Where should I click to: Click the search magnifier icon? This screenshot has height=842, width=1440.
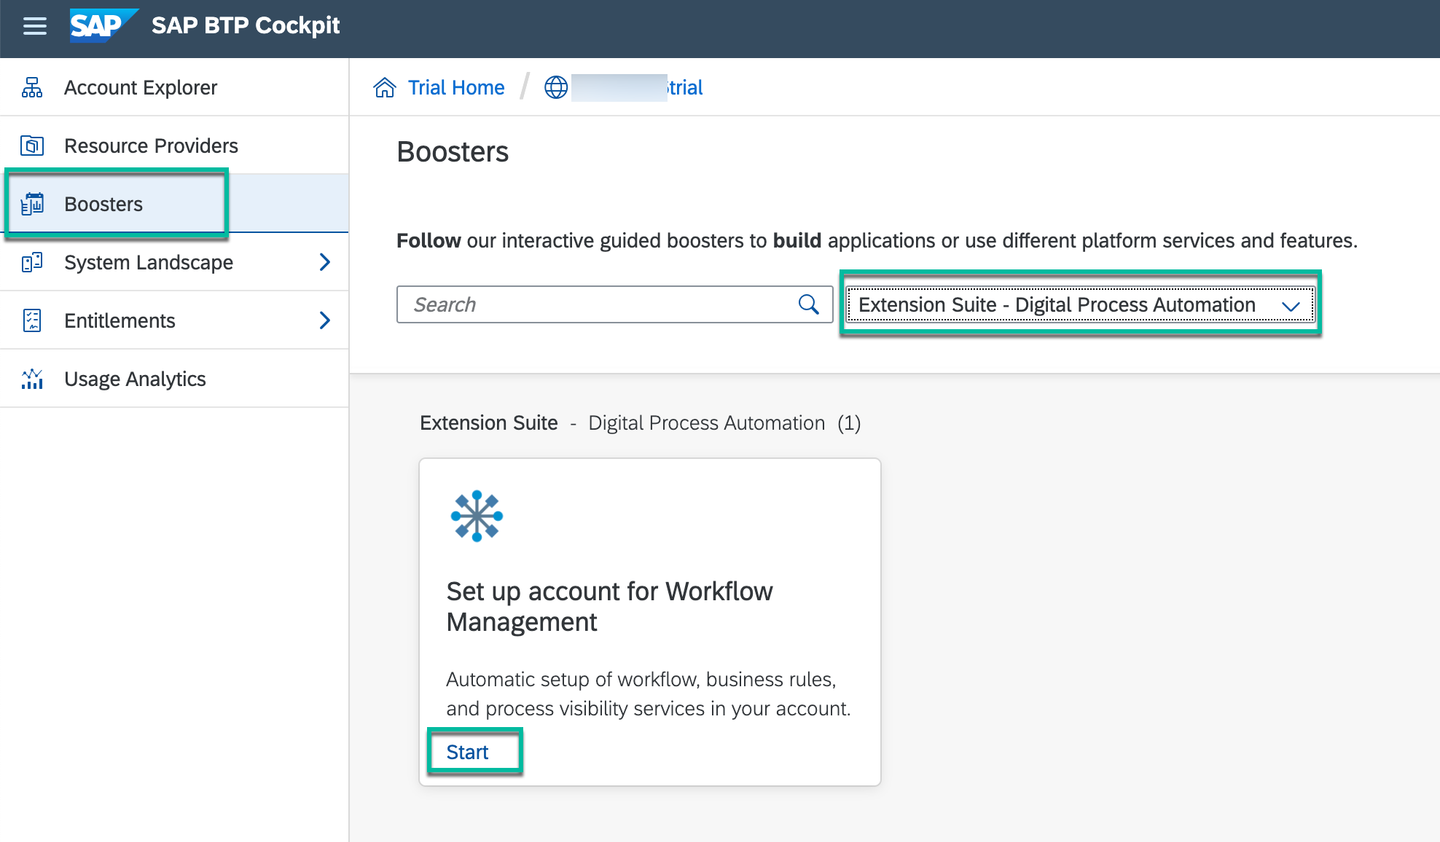(809, 304)
